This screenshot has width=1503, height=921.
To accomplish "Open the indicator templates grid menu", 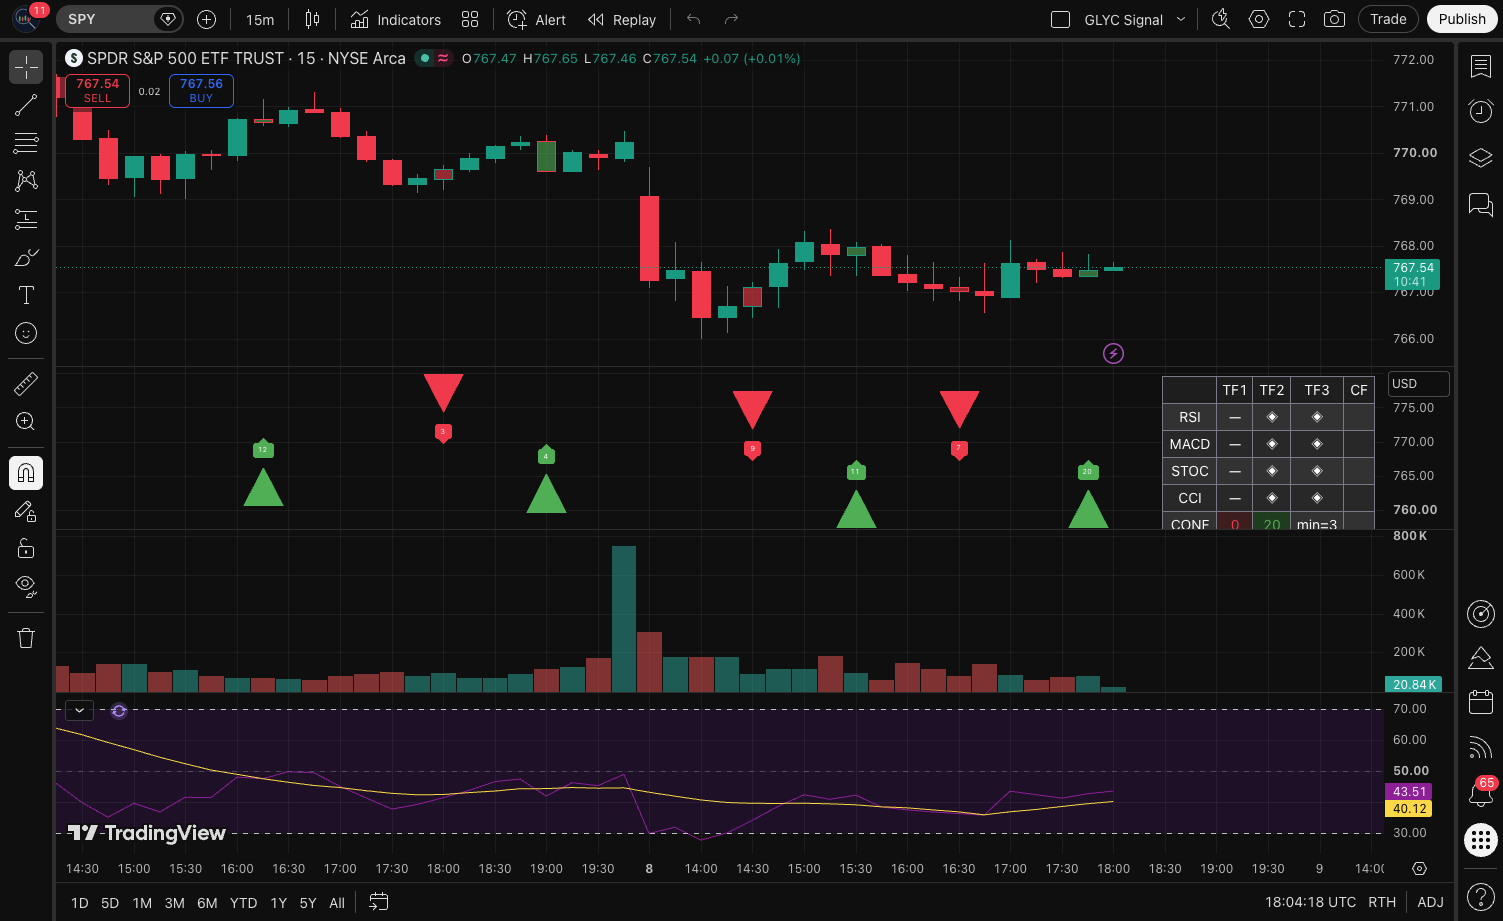I will tap(470, 19).
